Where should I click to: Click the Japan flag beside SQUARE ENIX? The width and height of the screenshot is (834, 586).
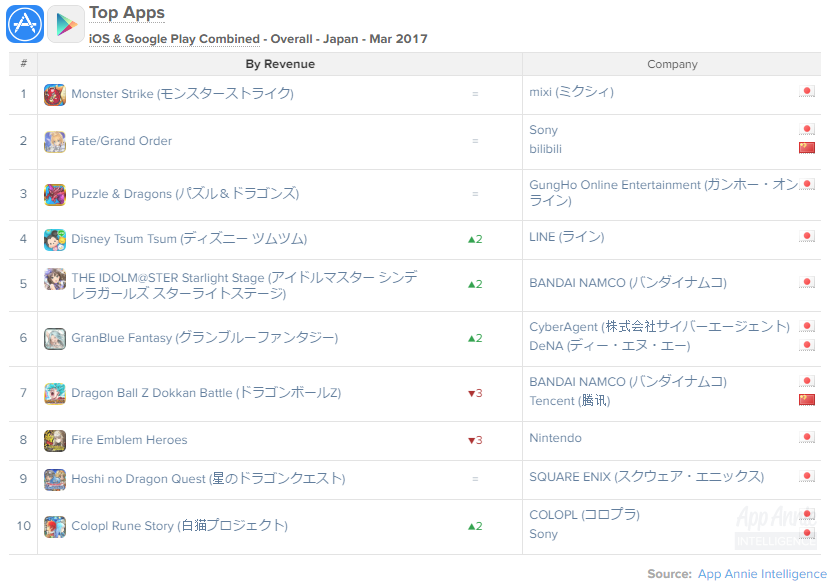point(807,476)
